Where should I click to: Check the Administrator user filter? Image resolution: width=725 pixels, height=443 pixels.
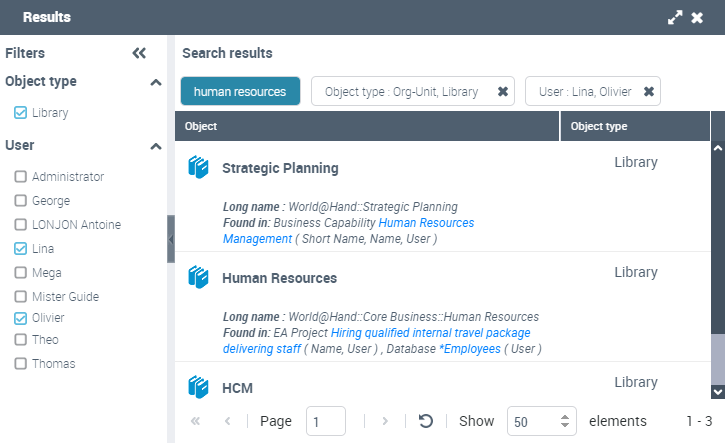click(x=20, y=177)
